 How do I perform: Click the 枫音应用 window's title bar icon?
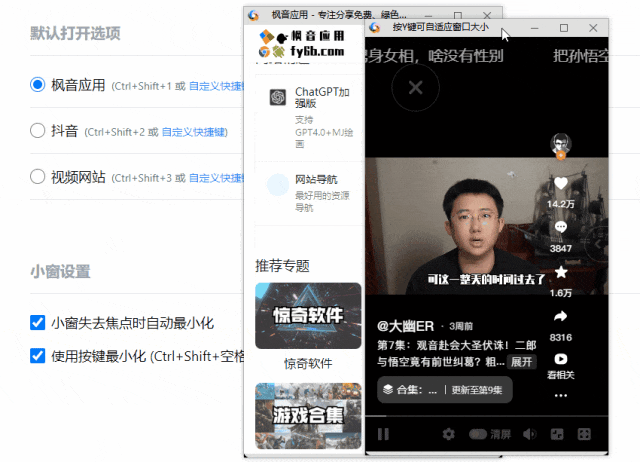point(253,15)
